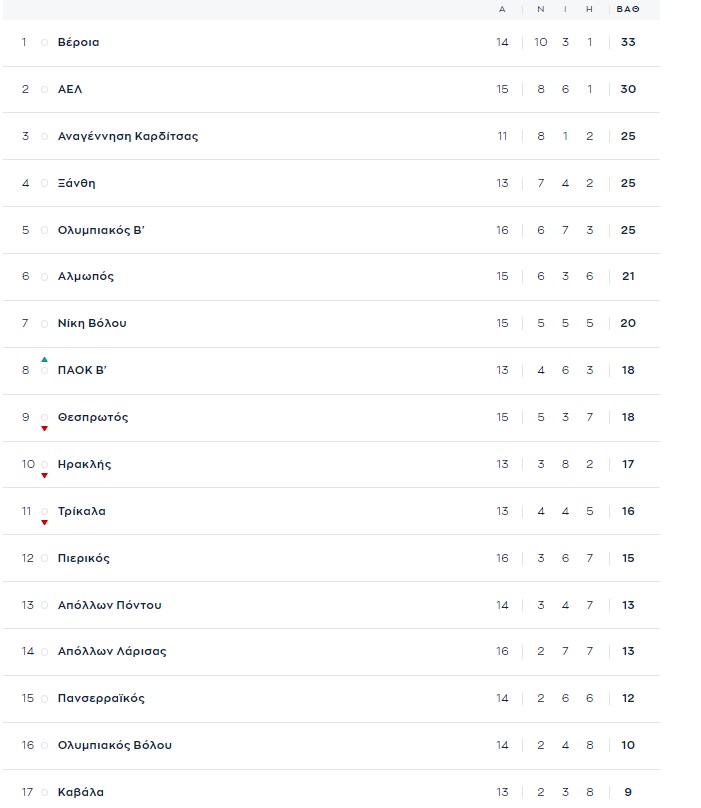Click the red down arrow beside Ηρακλής
The image size is (701, 808).
44,475
